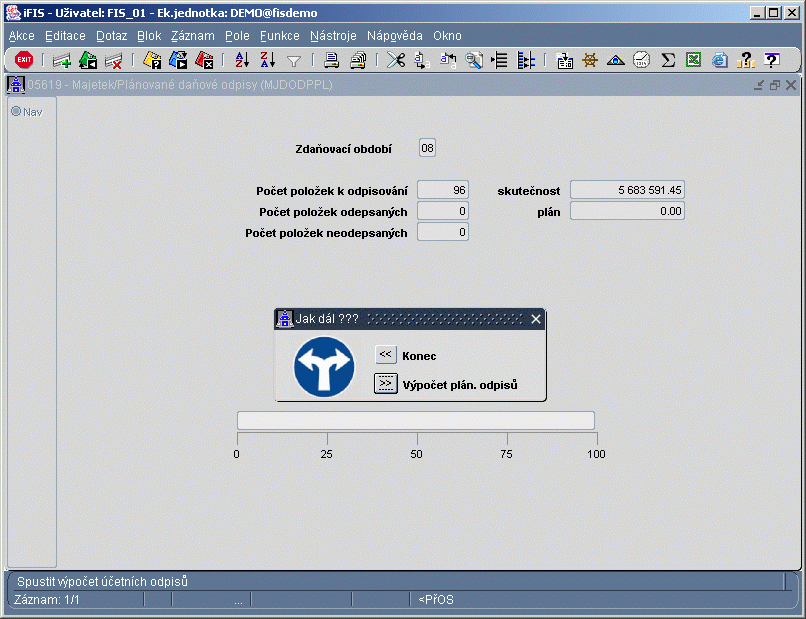
Task: Close the Jak dál ??? dialog
Action: (x=536, y=319)
